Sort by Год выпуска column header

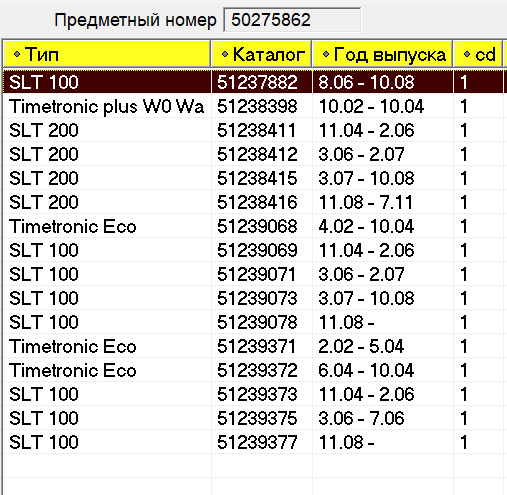click(x=382, y=54)
